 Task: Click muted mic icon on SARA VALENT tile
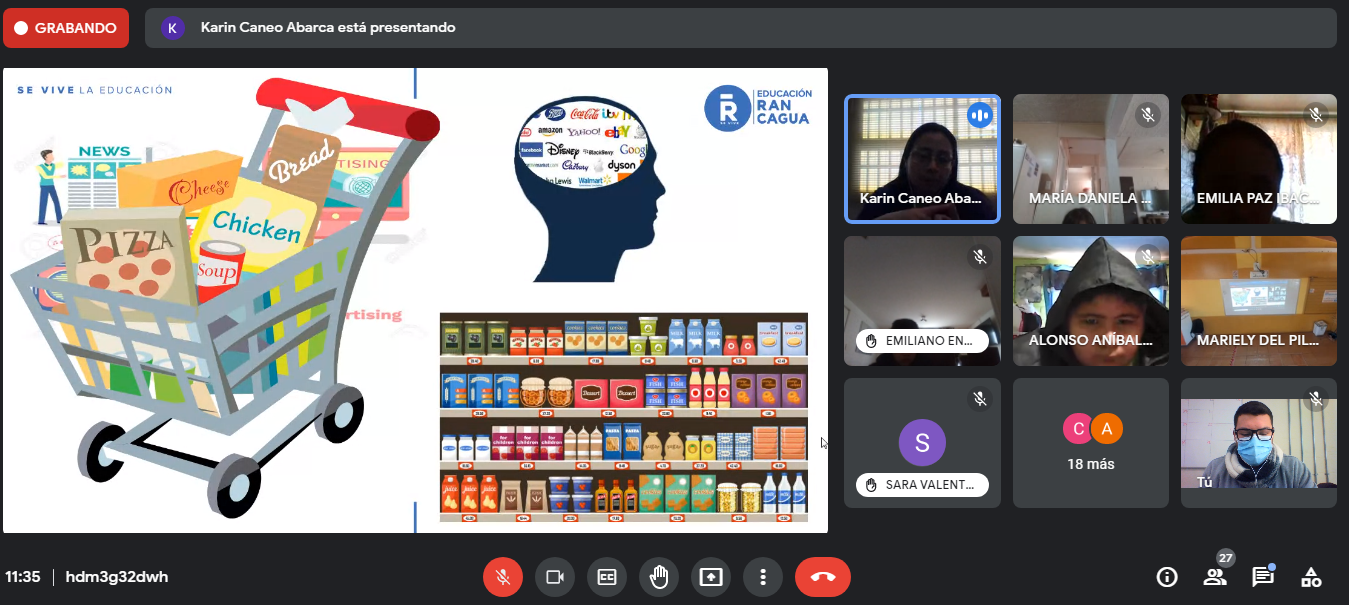point(980,399)
